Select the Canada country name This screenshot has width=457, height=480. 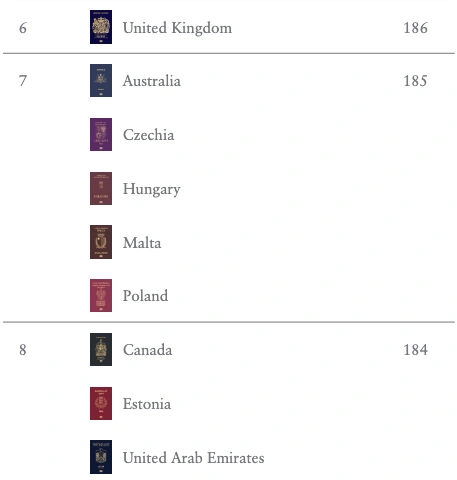(x=147, y=350)
